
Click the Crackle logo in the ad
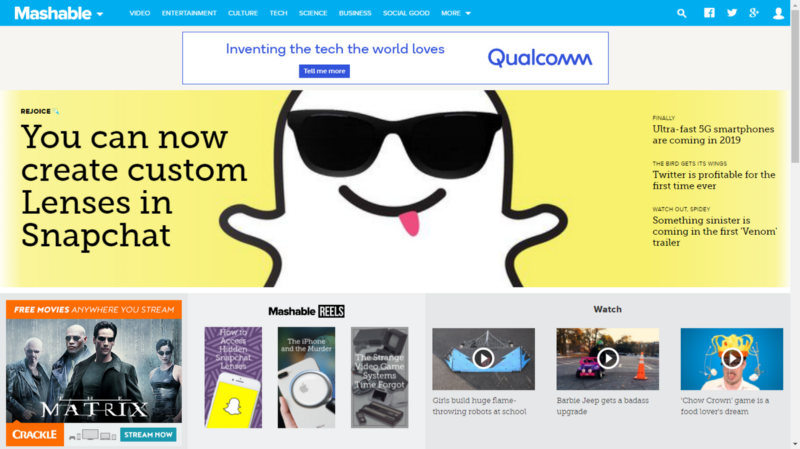(x=35, y=434)
